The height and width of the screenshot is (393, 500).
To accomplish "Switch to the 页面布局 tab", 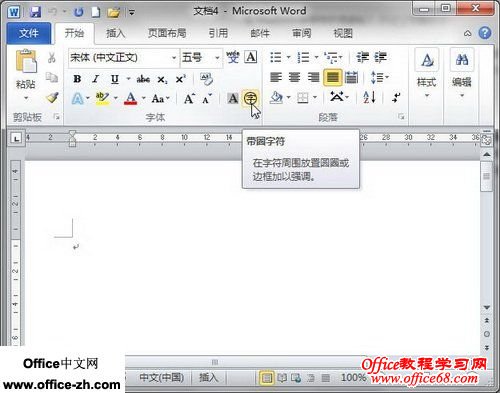I will tap(167, 33).
